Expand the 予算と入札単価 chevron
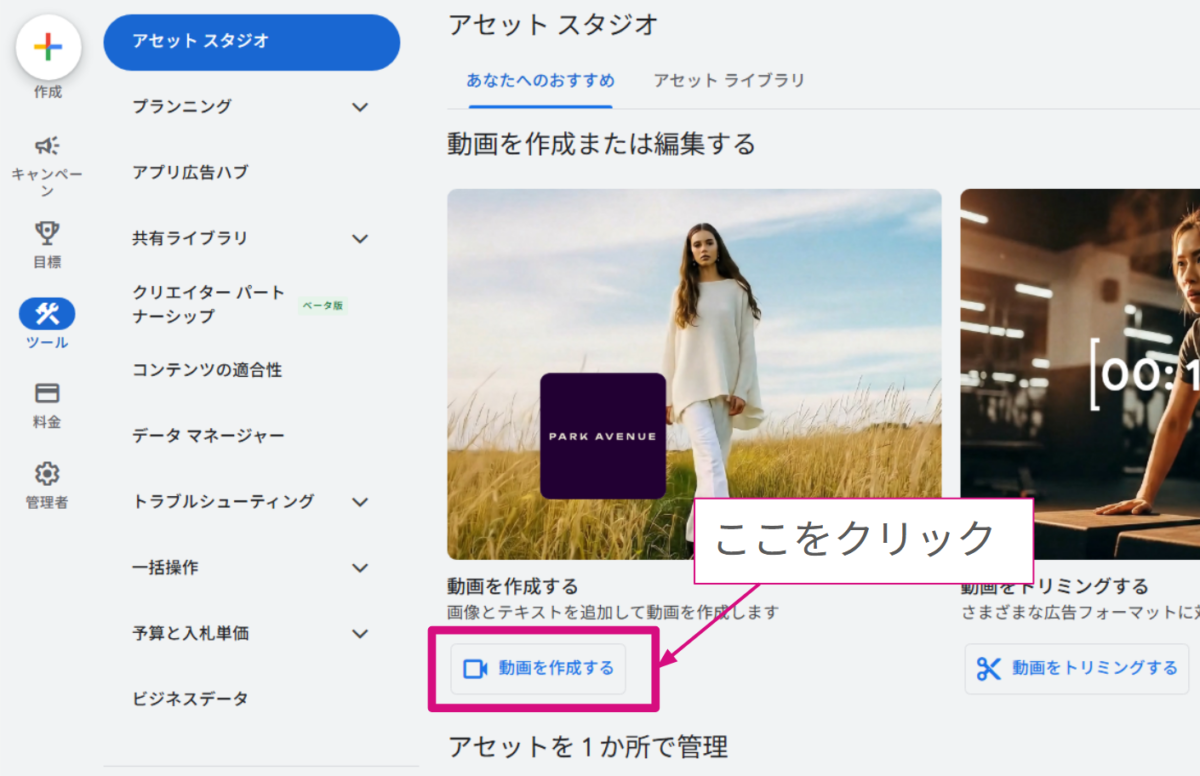 coord(360,633)
